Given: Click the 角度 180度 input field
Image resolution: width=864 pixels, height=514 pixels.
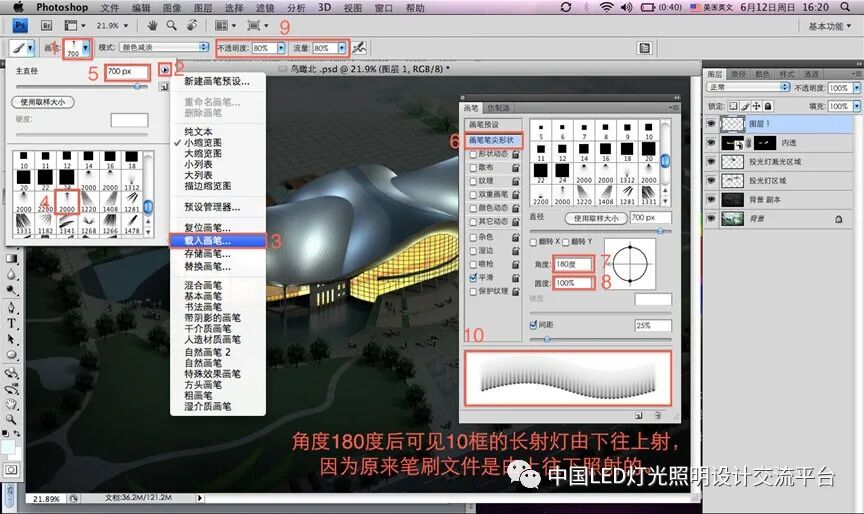Looking at the screenshot, I should (574, 264).
